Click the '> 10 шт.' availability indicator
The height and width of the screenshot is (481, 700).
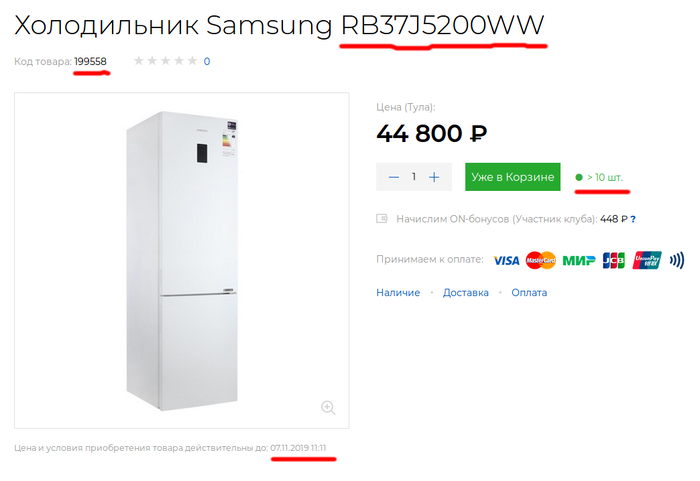[x=604, y=177]
